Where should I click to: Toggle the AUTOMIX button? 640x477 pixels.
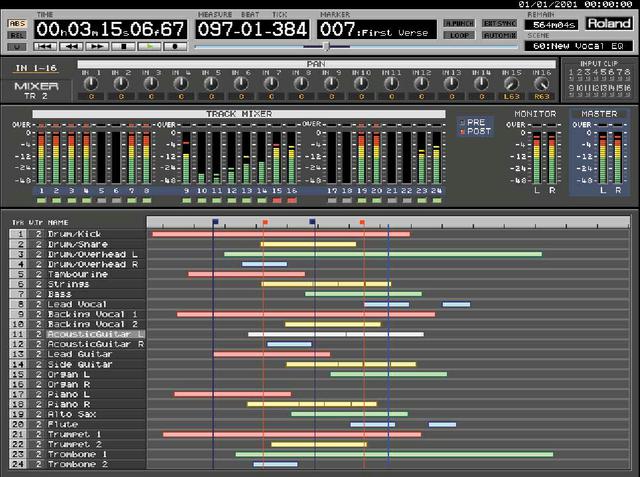(x=499, y=34)
